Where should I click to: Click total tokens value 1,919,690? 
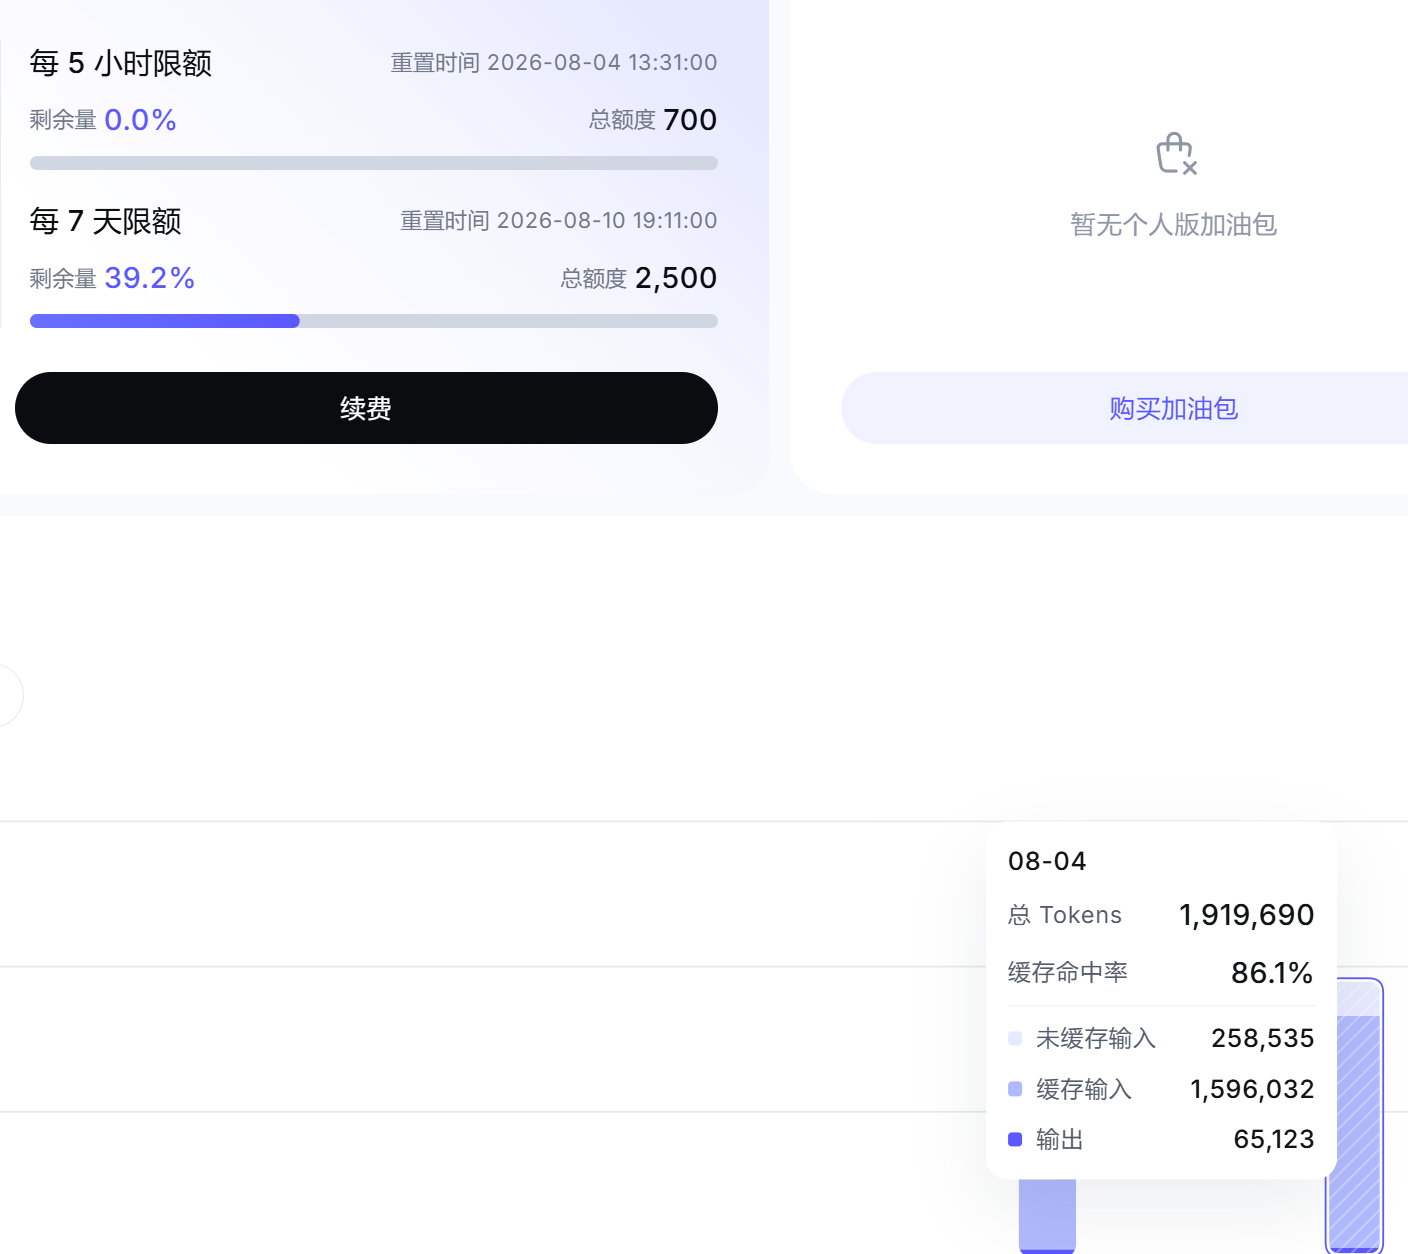pyautogui.click(x=1247, y=915)
